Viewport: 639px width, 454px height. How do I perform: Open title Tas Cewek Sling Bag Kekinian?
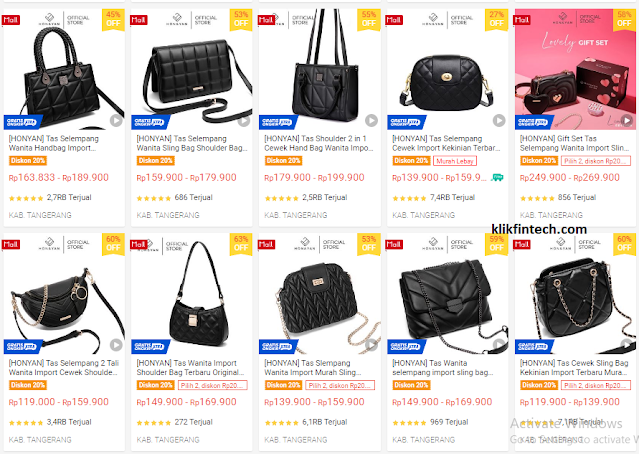[574, 368]
